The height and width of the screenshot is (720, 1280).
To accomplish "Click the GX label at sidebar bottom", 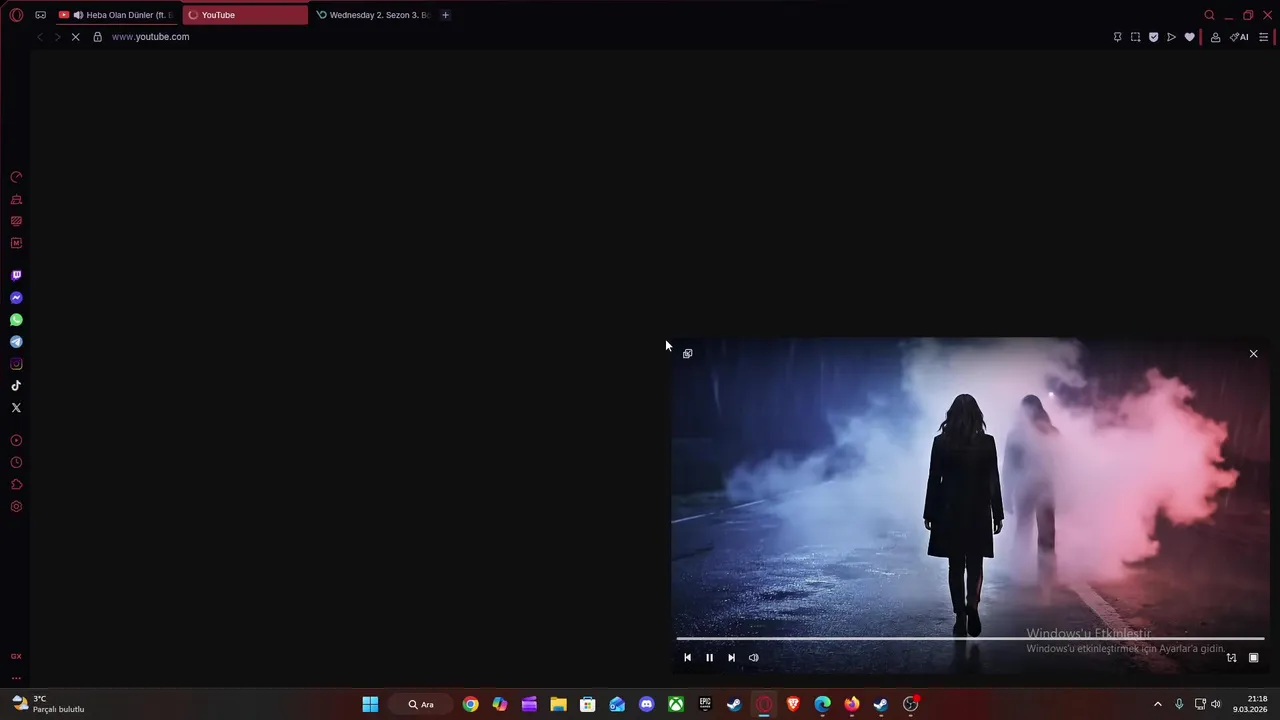I will (16, 656).
